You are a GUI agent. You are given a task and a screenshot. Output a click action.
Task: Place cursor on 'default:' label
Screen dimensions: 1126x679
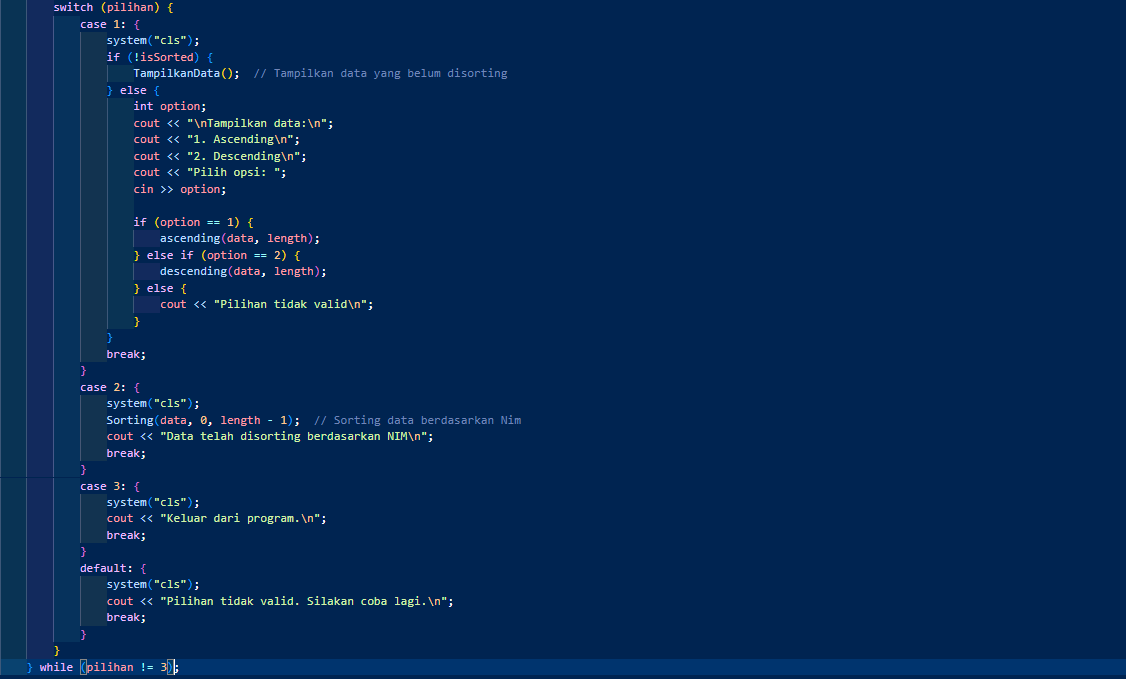tap(107, 568)
